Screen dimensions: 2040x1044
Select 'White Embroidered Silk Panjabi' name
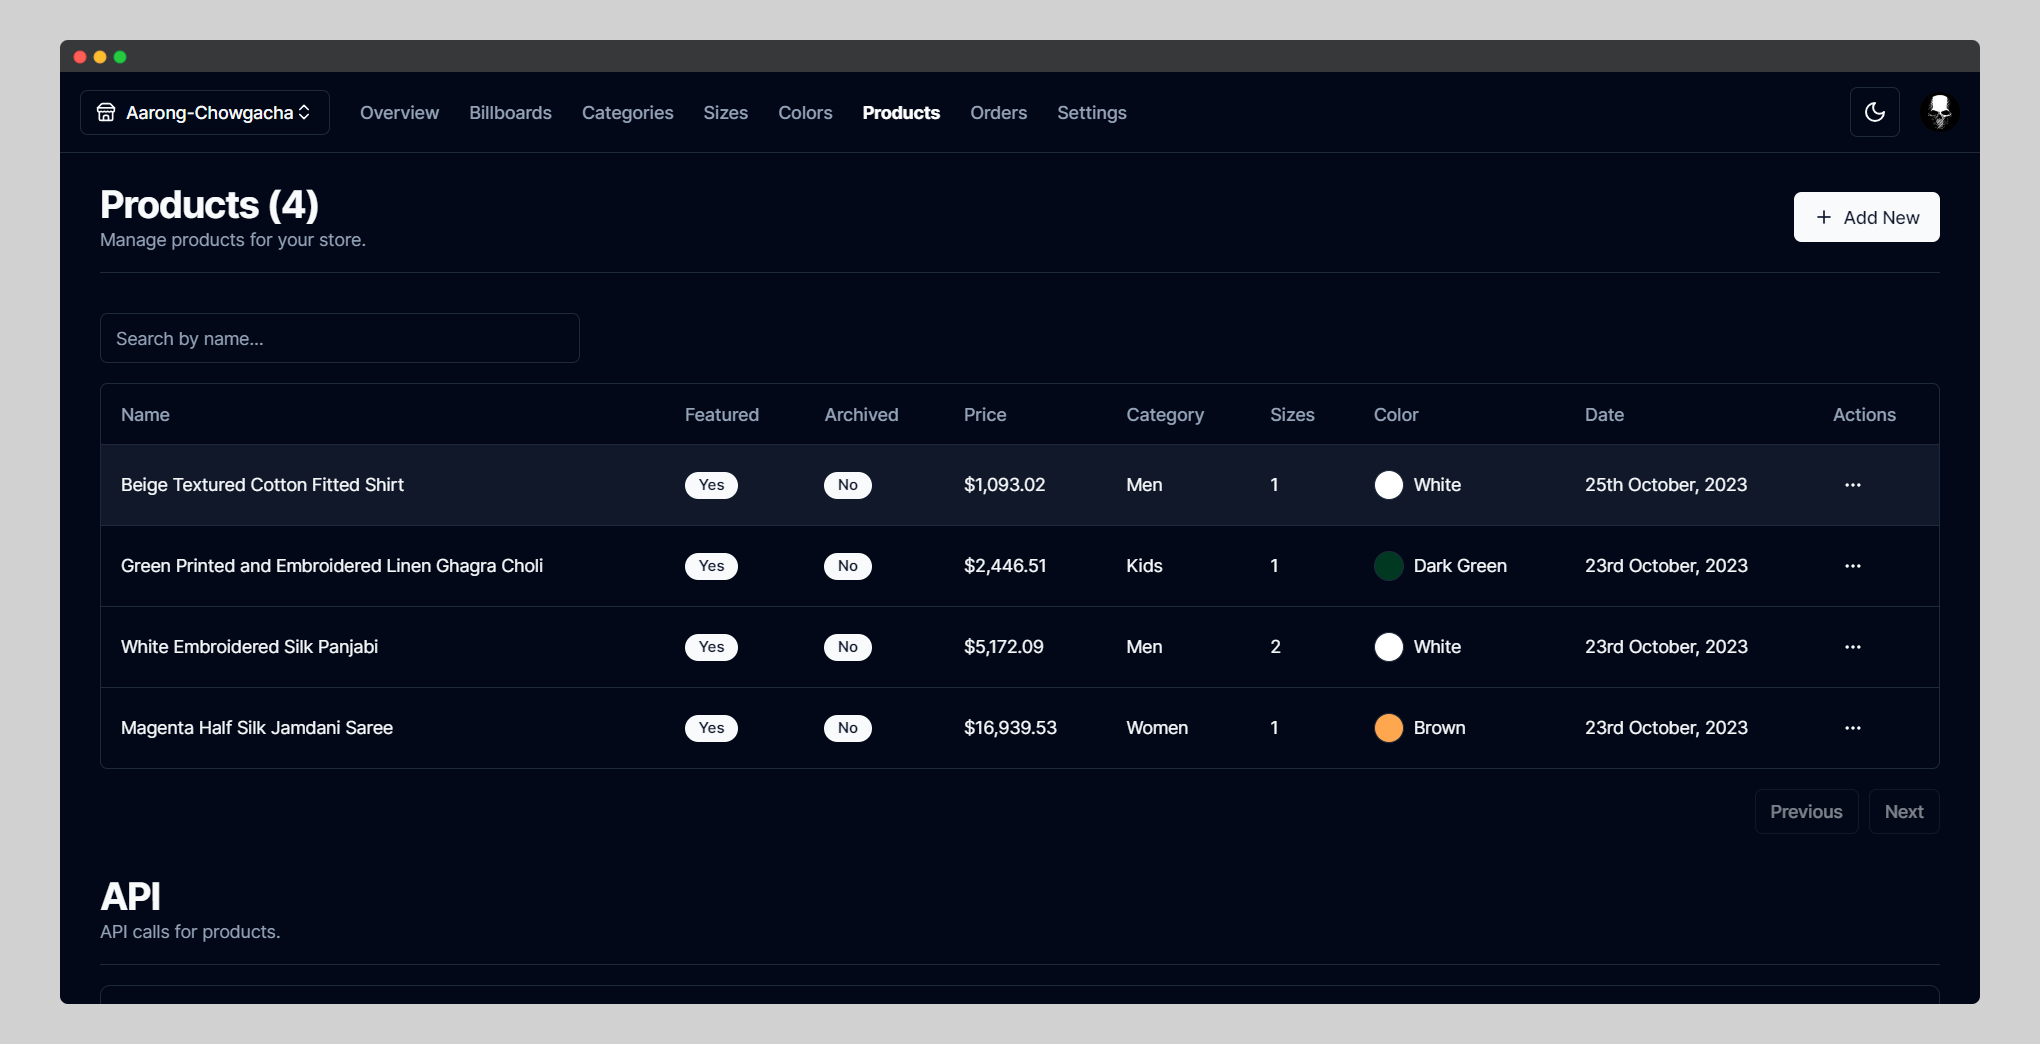point(249,647)
